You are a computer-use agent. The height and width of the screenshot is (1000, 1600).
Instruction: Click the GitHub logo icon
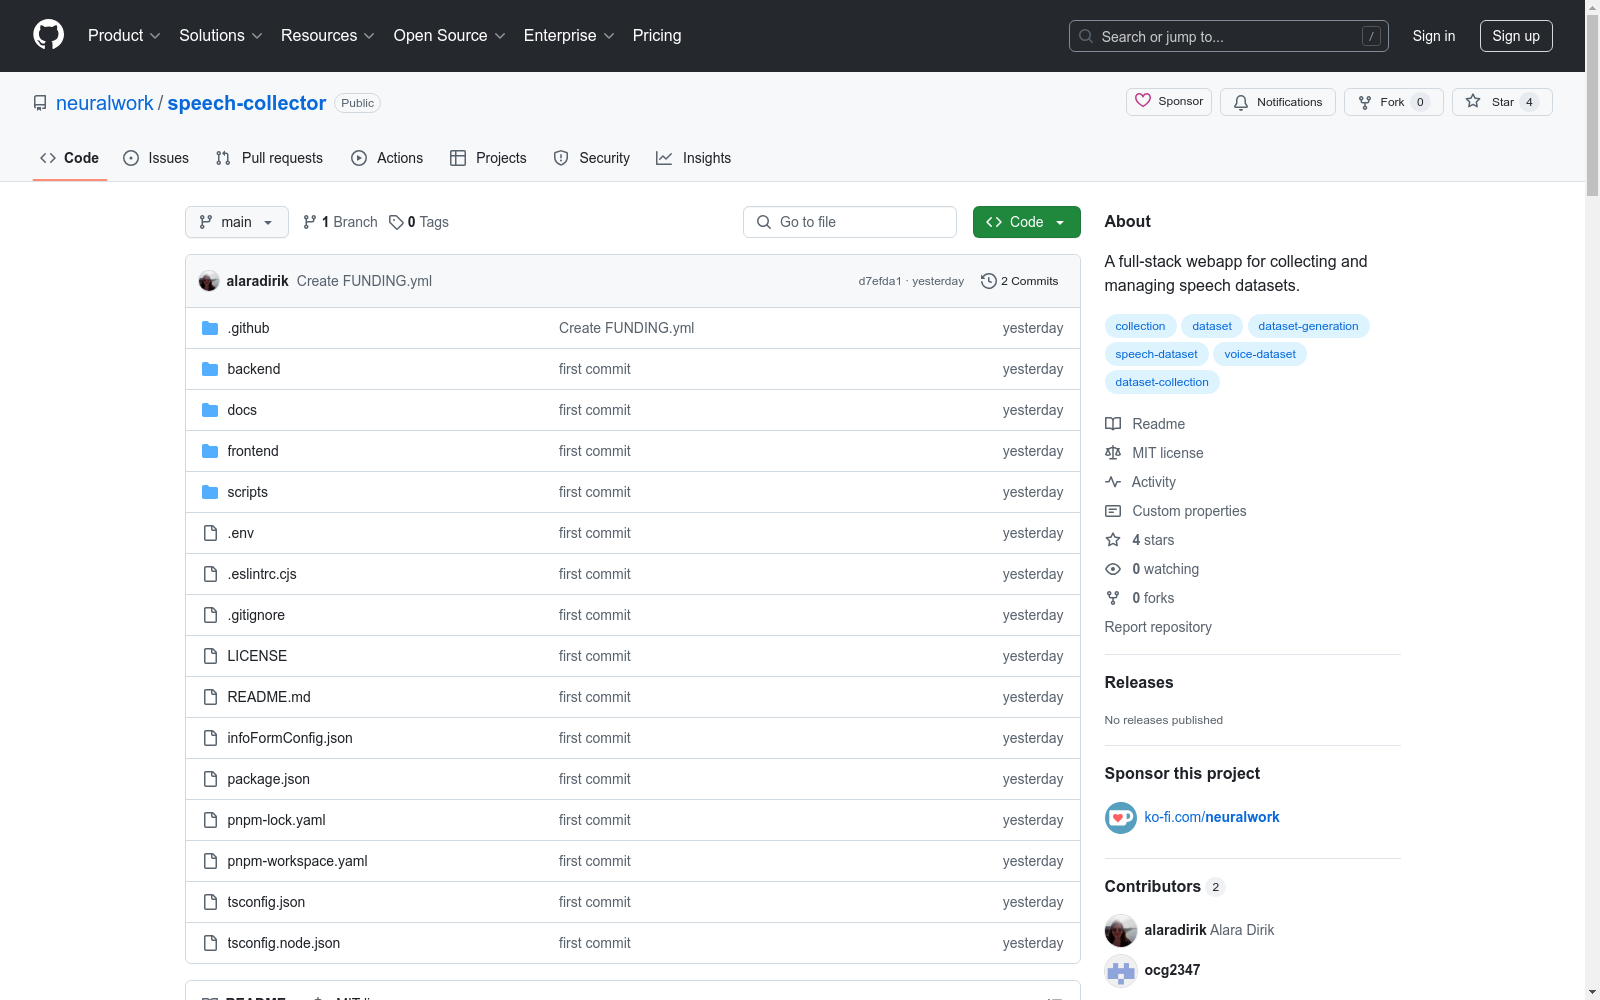pos(48,35)
